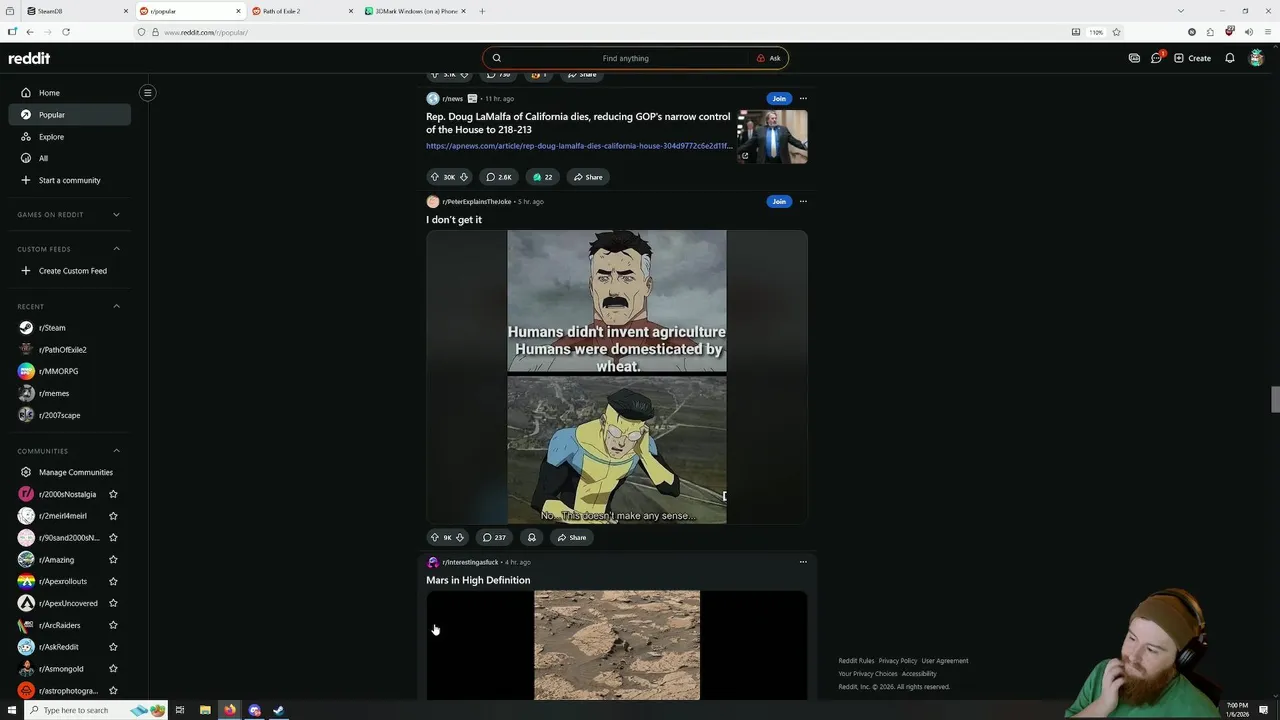Click Start a community

(69, 180)
